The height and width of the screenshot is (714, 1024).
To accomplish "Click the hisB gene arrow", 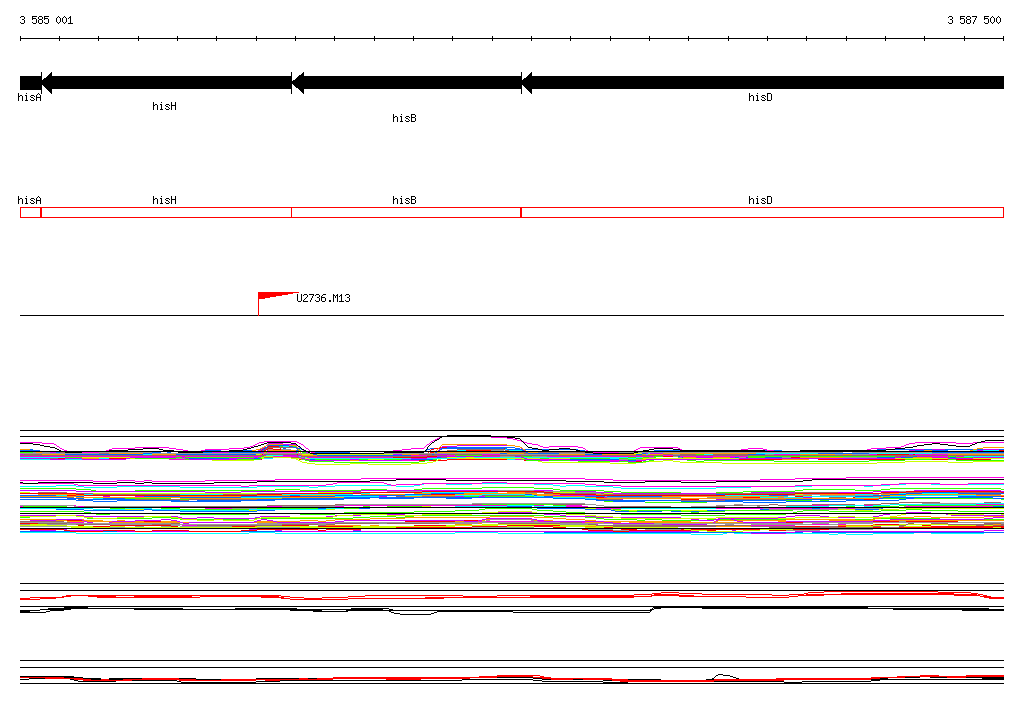I will coord(406,83).
